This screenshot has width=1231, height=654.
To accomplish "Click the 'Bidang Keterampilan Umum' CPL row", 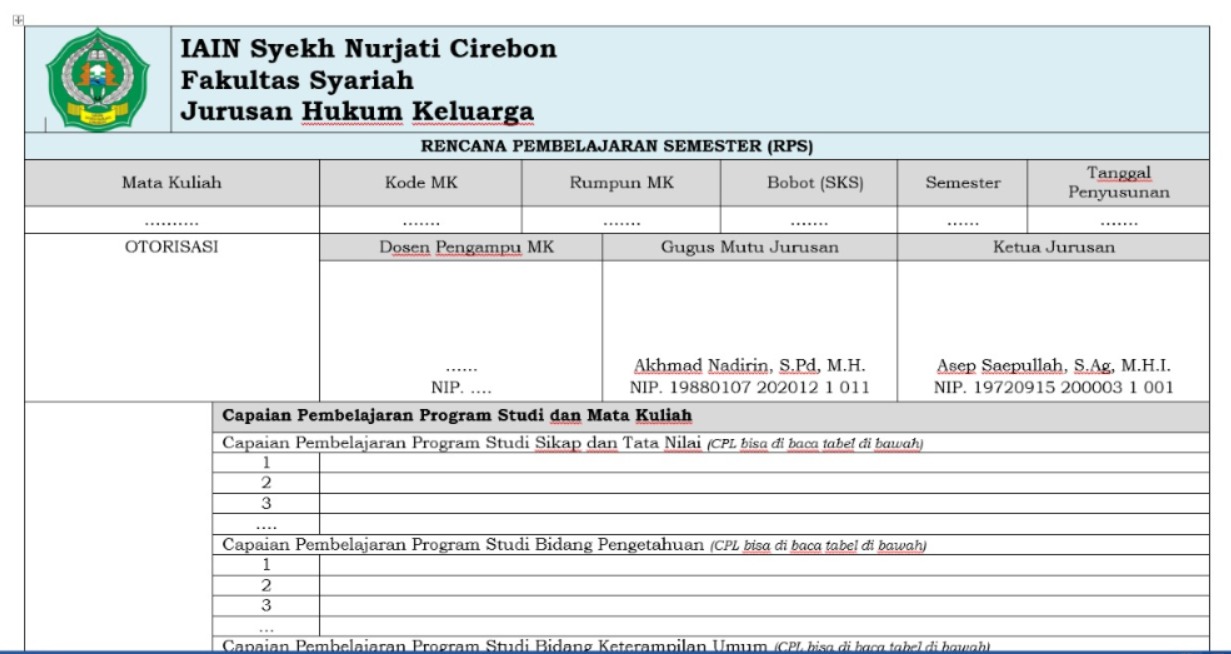I will pos(710,647).
